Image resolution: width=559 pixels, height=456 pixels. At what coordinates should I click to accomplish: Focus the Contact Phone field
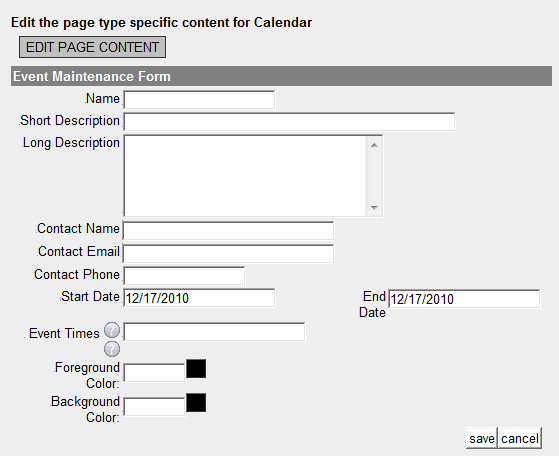184,276
